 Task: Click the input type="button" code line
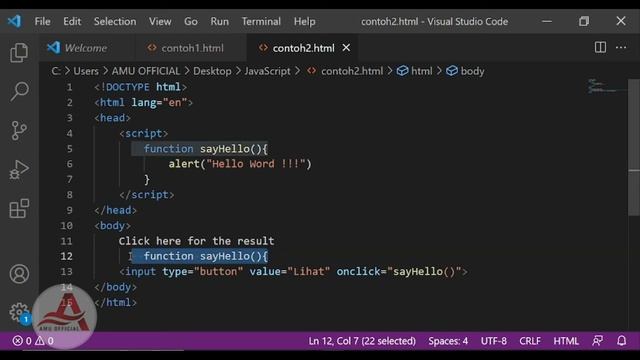tap(293, 271)
